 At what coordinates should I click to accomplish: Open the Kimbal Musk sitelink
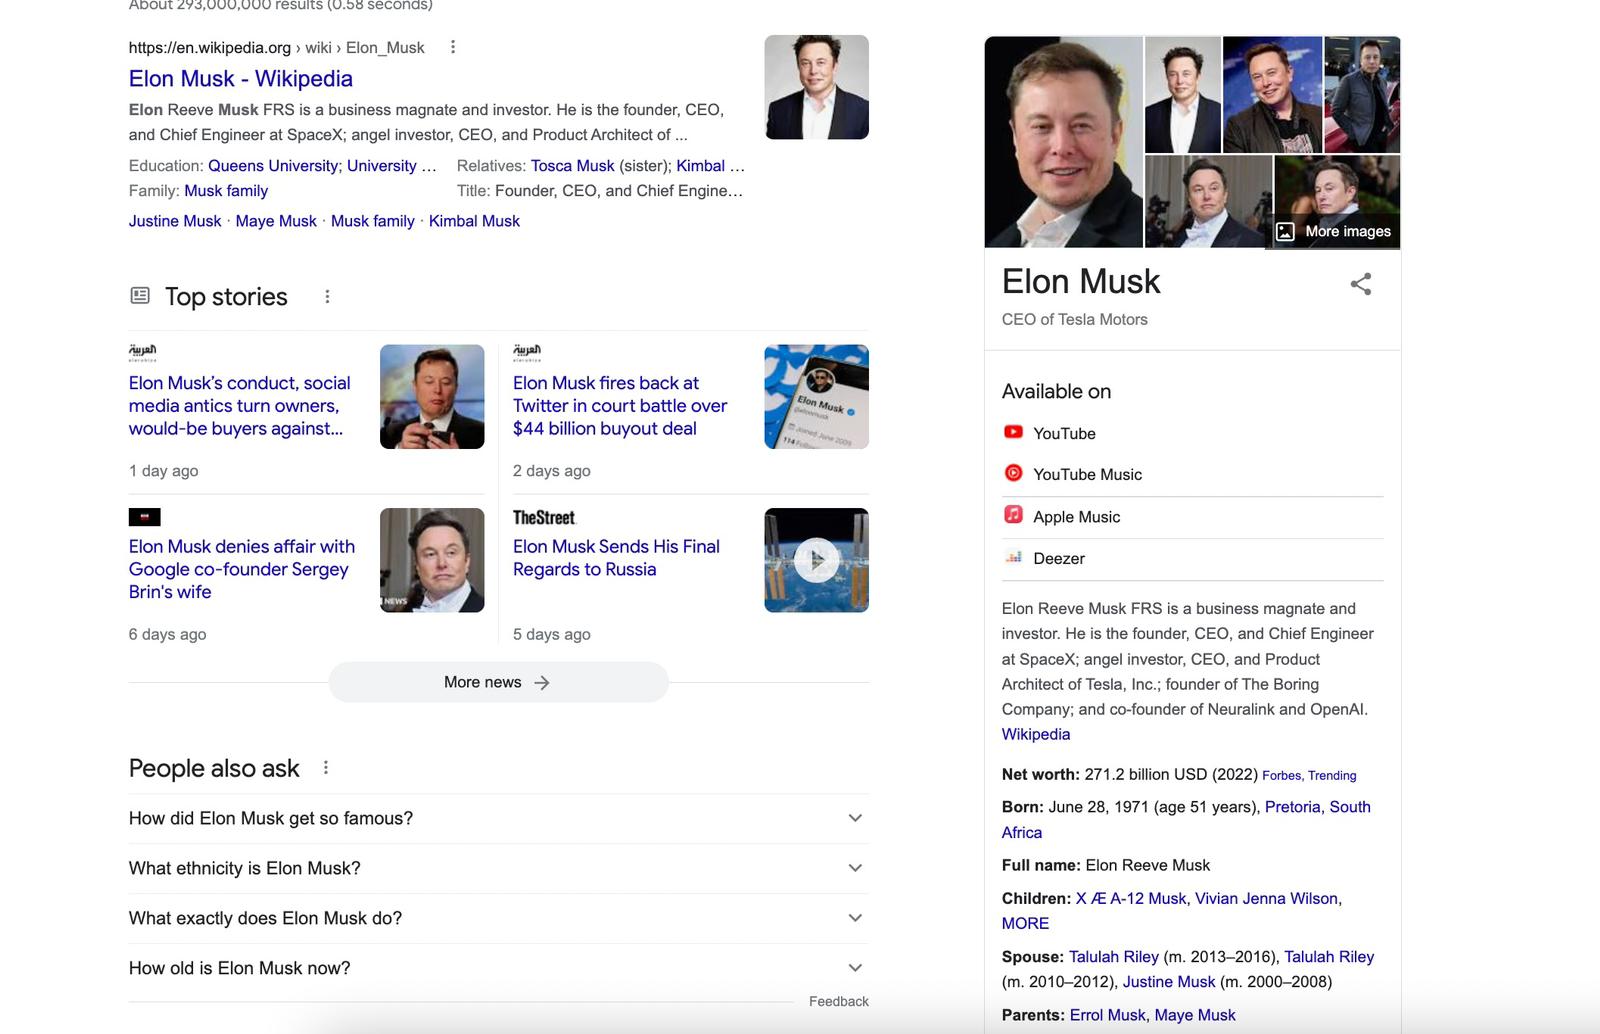tap(474, 221)
